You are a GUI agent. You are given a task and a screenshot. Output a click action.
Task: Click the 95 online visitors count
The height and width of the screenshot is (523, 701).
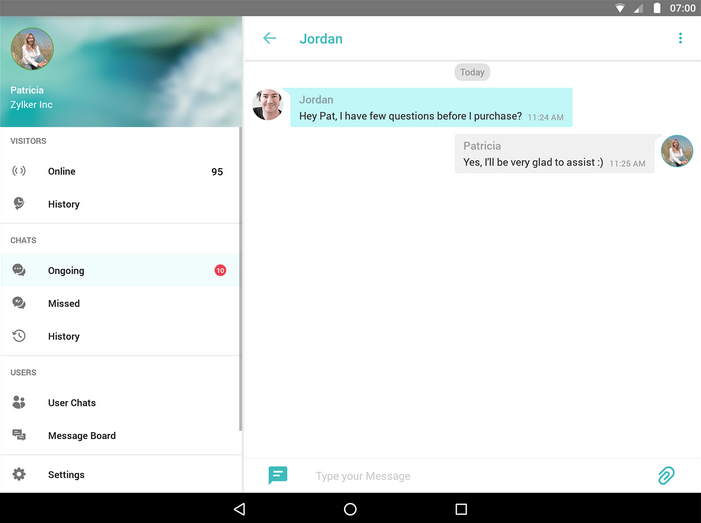coord(217,172)
